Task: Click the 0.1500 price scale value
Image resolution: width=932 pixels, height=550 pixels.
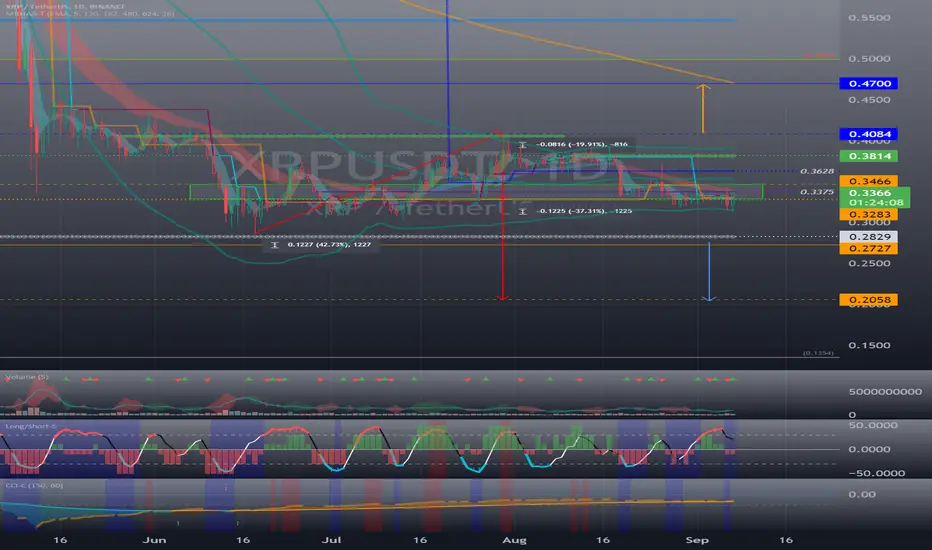Action: 869,345
